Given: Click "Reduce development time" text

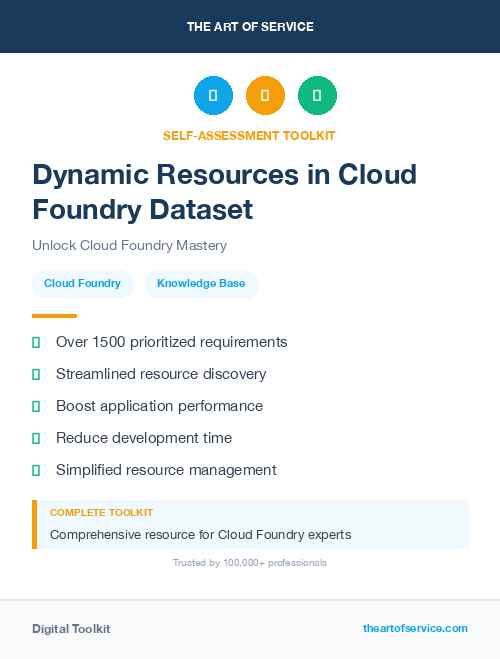Looking at the screenshot, I should [x=144, y=438].
